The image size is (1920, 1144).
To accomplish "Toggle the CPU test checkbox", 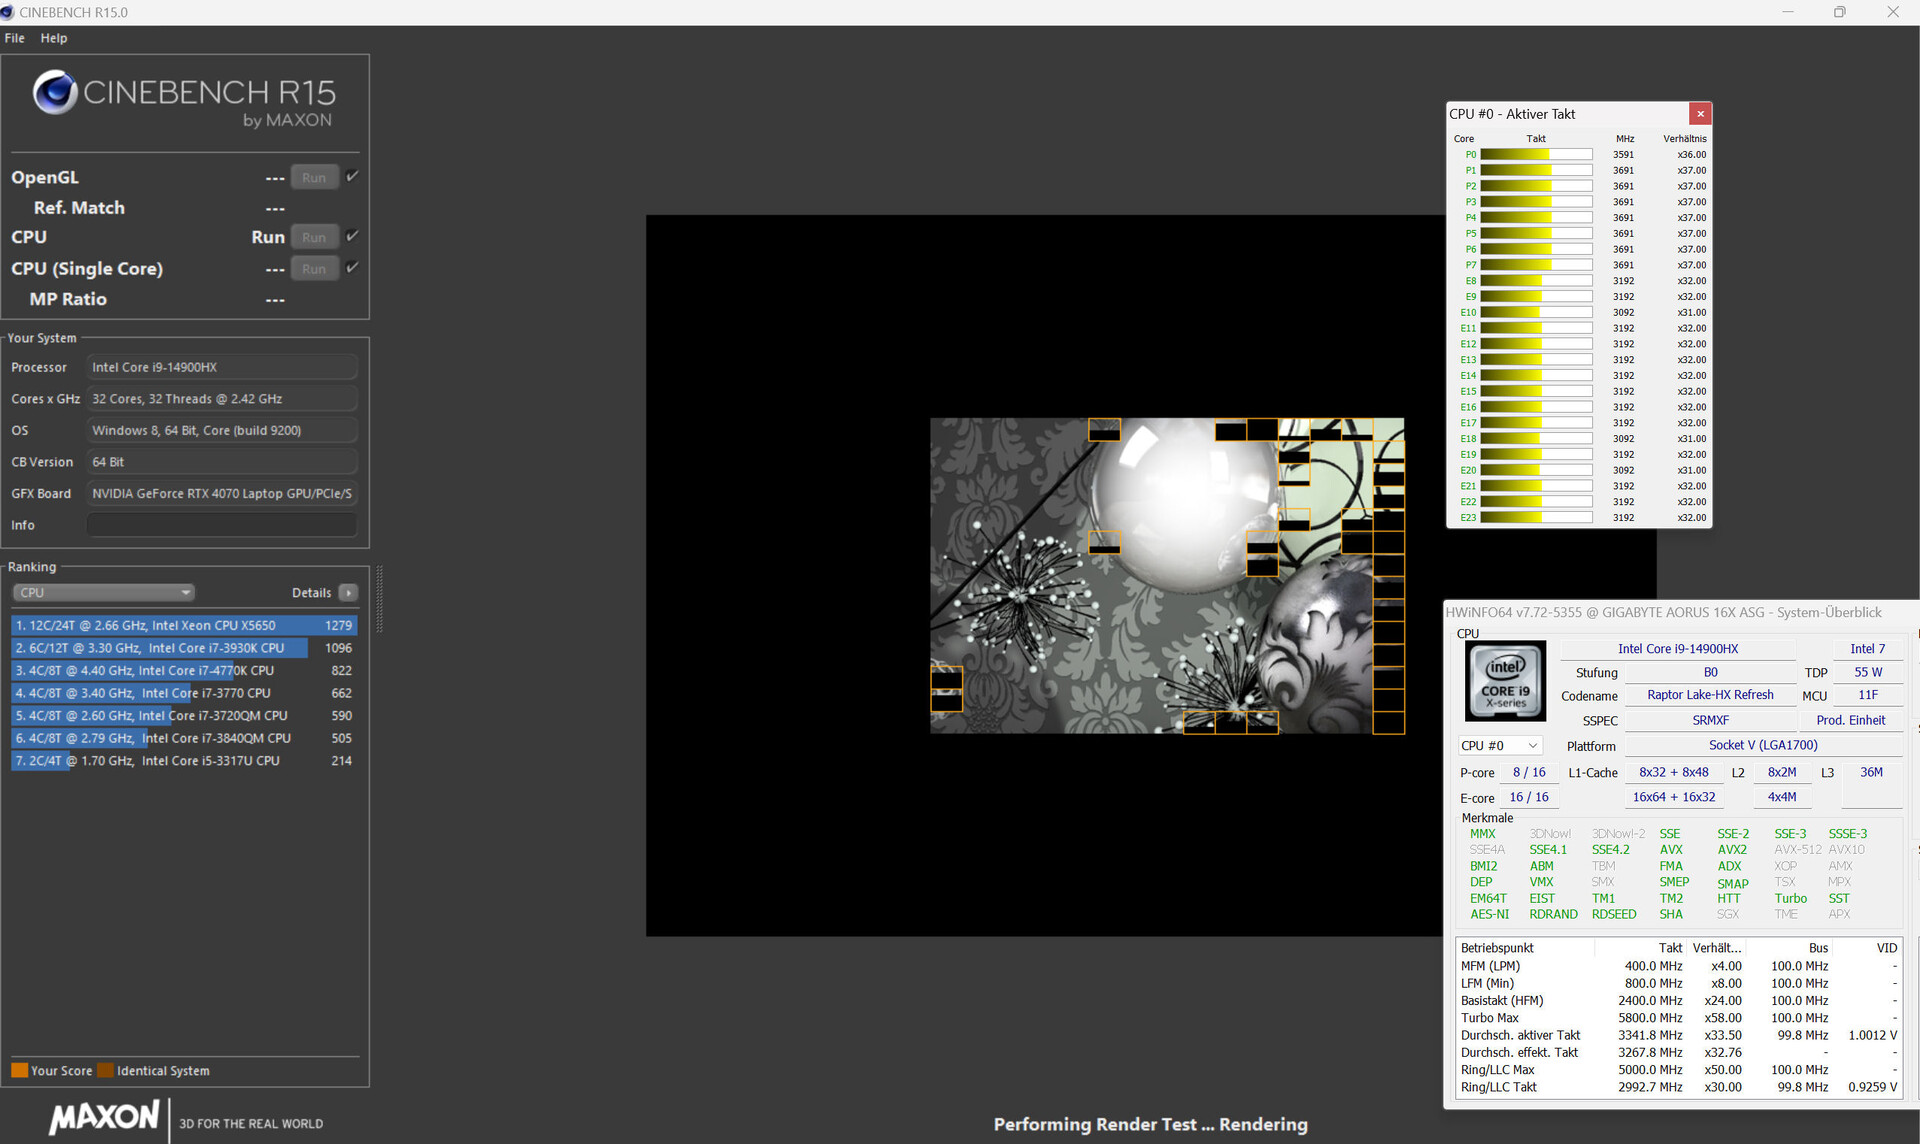I will click(352, 237).
